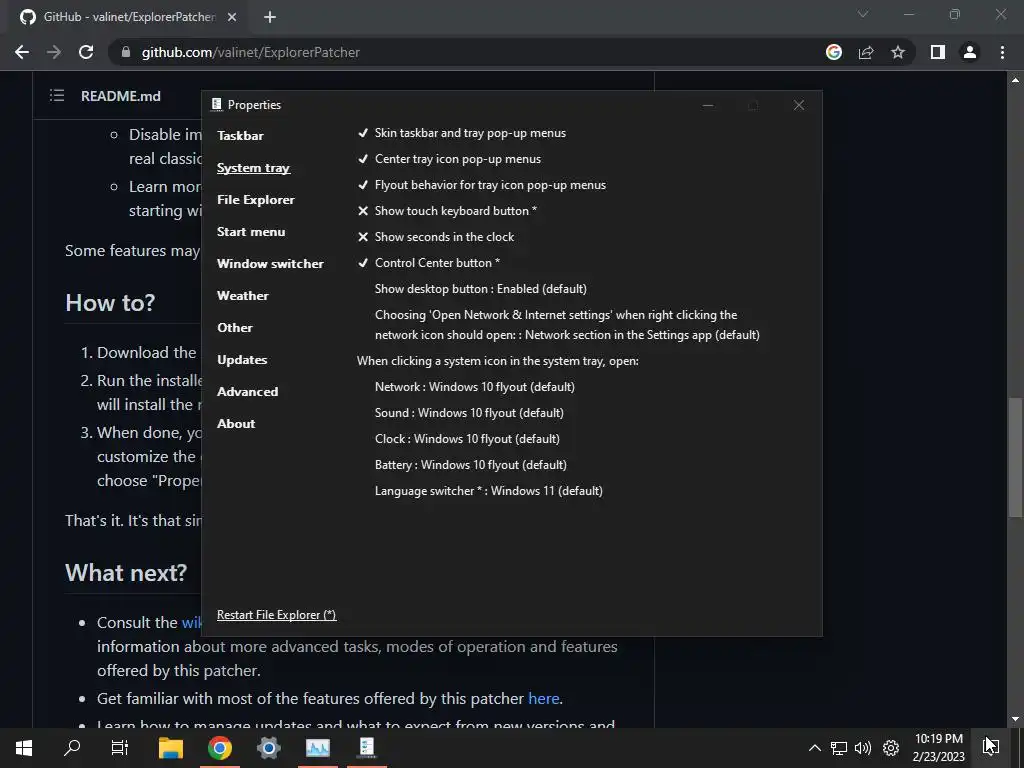Screen dimensions: 1024x768
Task: Toggle Control Center button option
Action: click(428, 263)
